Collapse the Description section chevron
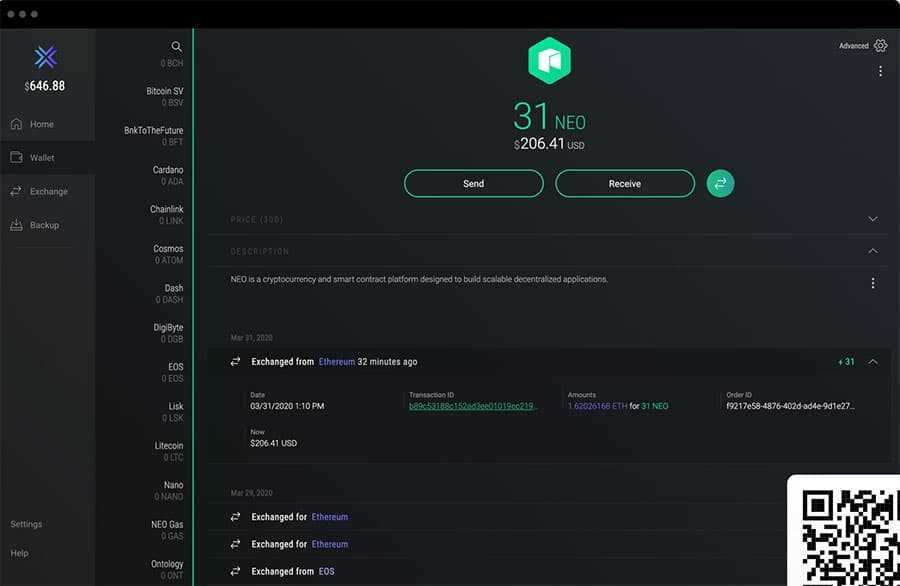Screen dimensions: 900x586 click(872, 251)
